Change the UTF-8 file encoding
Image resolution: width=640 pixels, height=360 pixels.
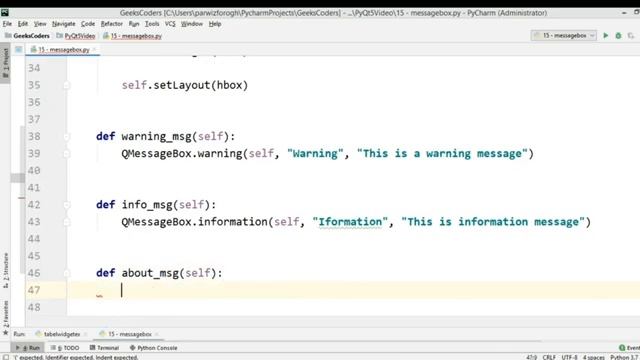coord(569,357)
